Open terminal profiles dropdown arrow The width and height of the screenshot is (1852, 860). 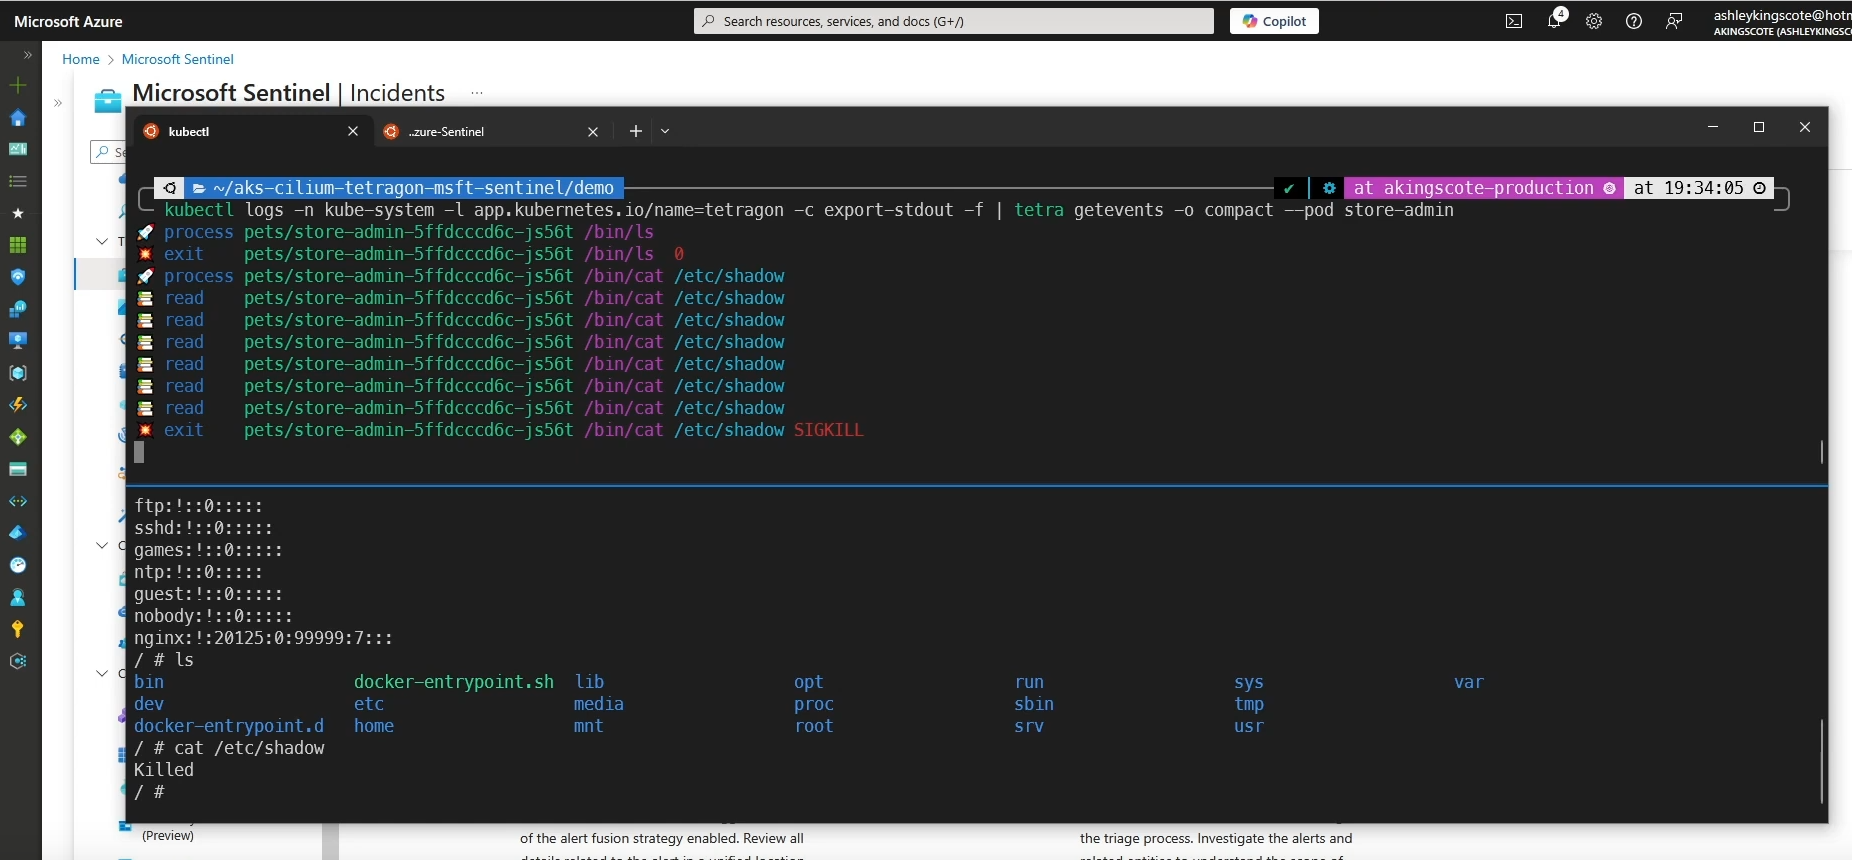tap(665, 131)
